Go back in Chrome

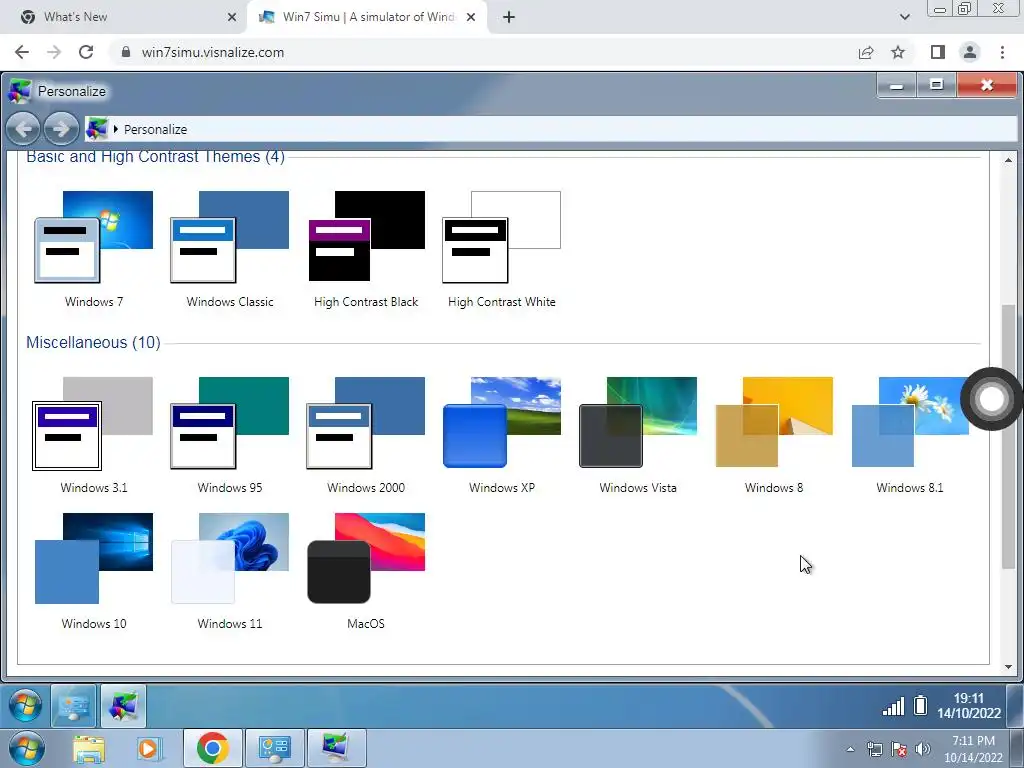22,52
